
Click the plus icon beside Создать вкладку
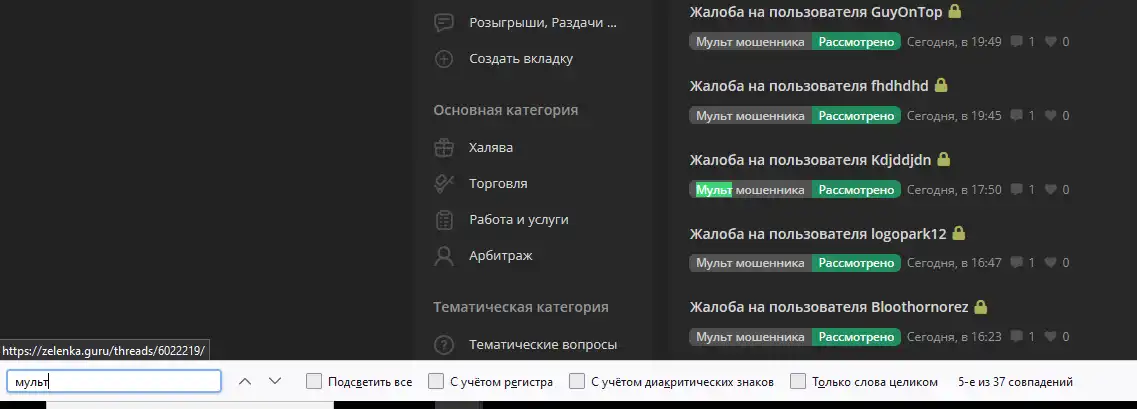444,59
